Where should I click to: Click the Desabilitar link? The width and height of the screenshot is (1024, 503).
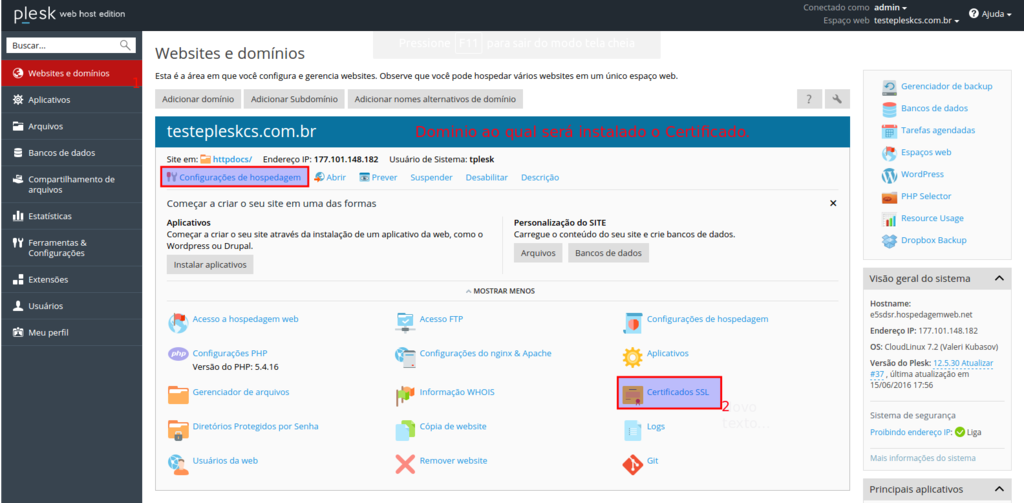pos(487,177)
